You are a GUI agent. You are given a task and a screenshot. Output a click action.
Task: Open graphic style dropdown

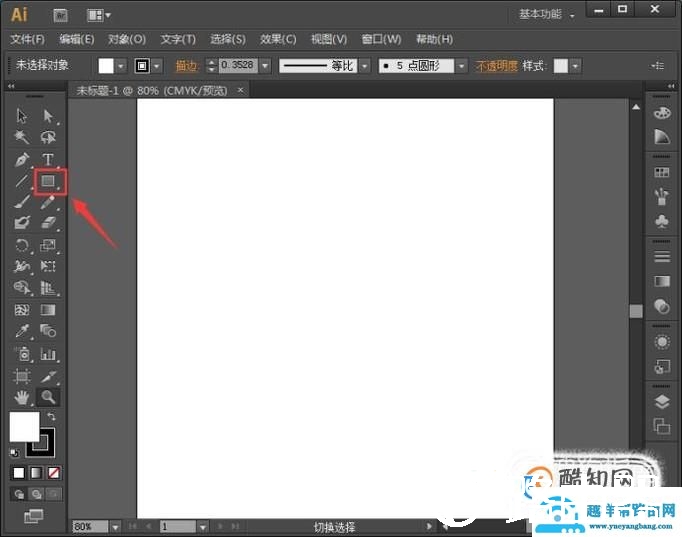[x=575, y=66]
